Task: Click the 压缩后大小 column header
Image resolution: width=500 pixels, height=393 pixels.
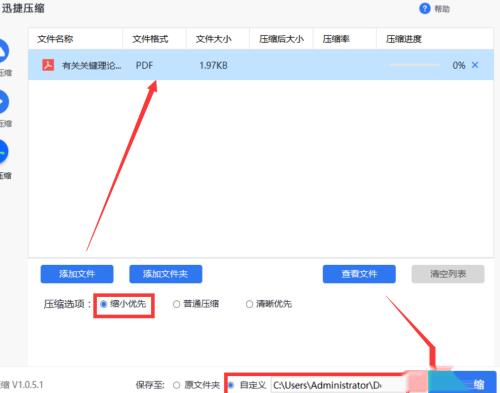Action: 281,39
